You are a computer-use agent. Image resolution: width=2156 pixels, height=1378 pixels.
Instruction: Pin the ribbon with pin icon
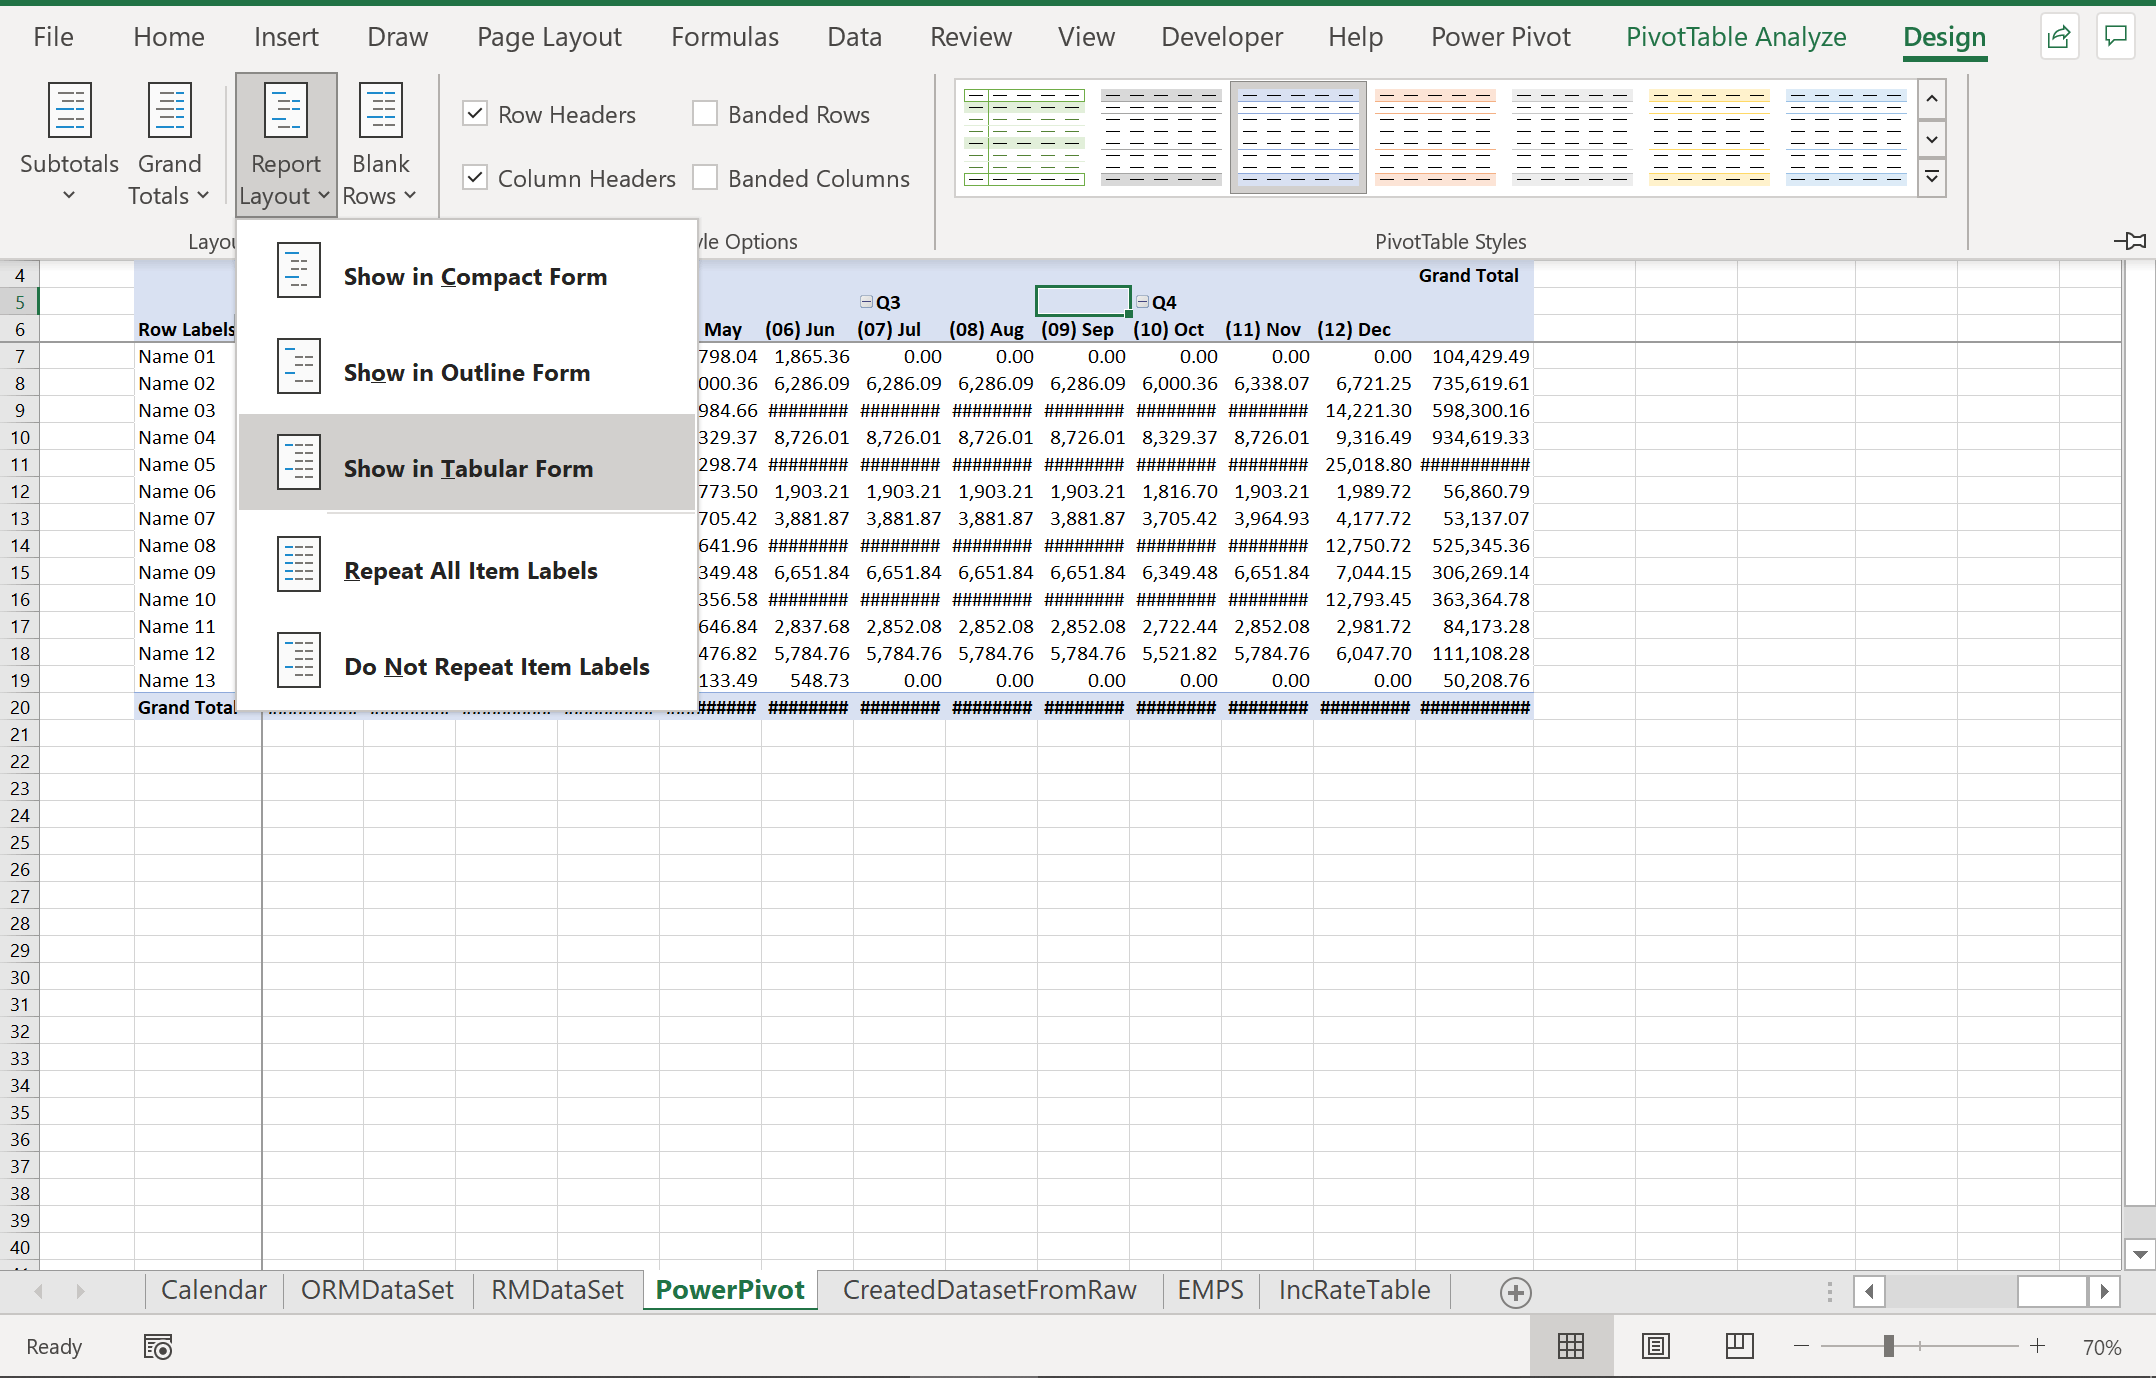2130,240
